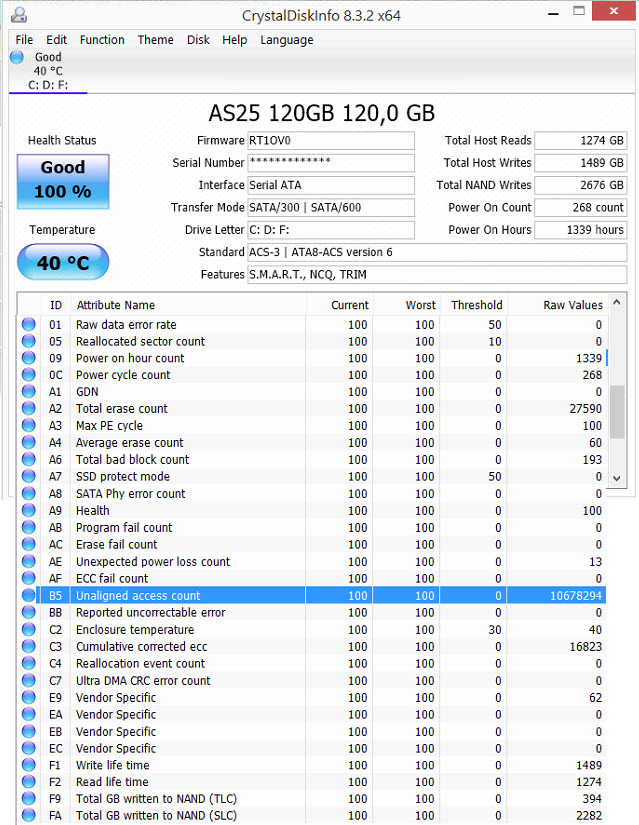Click status orb for Power cycle count
Viewport: 639px width, 825px height.
pyautogui.click(x=28, y=375)
